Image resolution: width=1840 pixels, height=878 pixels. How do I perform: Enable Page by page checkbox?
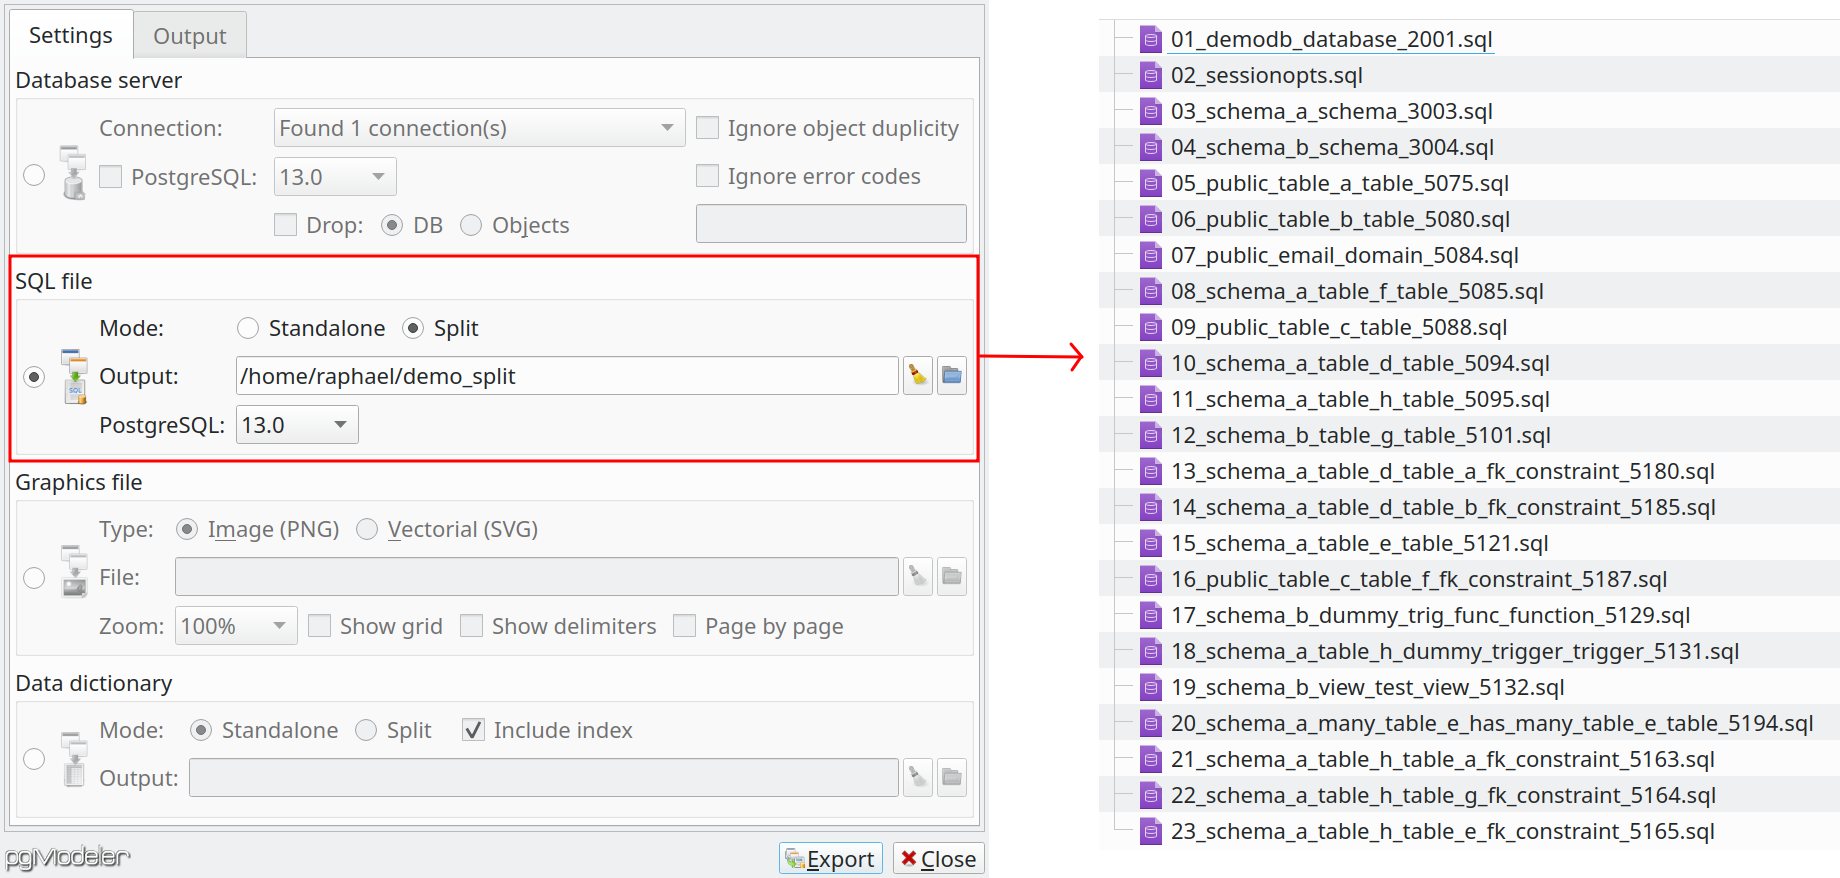[x=684, y=626]
